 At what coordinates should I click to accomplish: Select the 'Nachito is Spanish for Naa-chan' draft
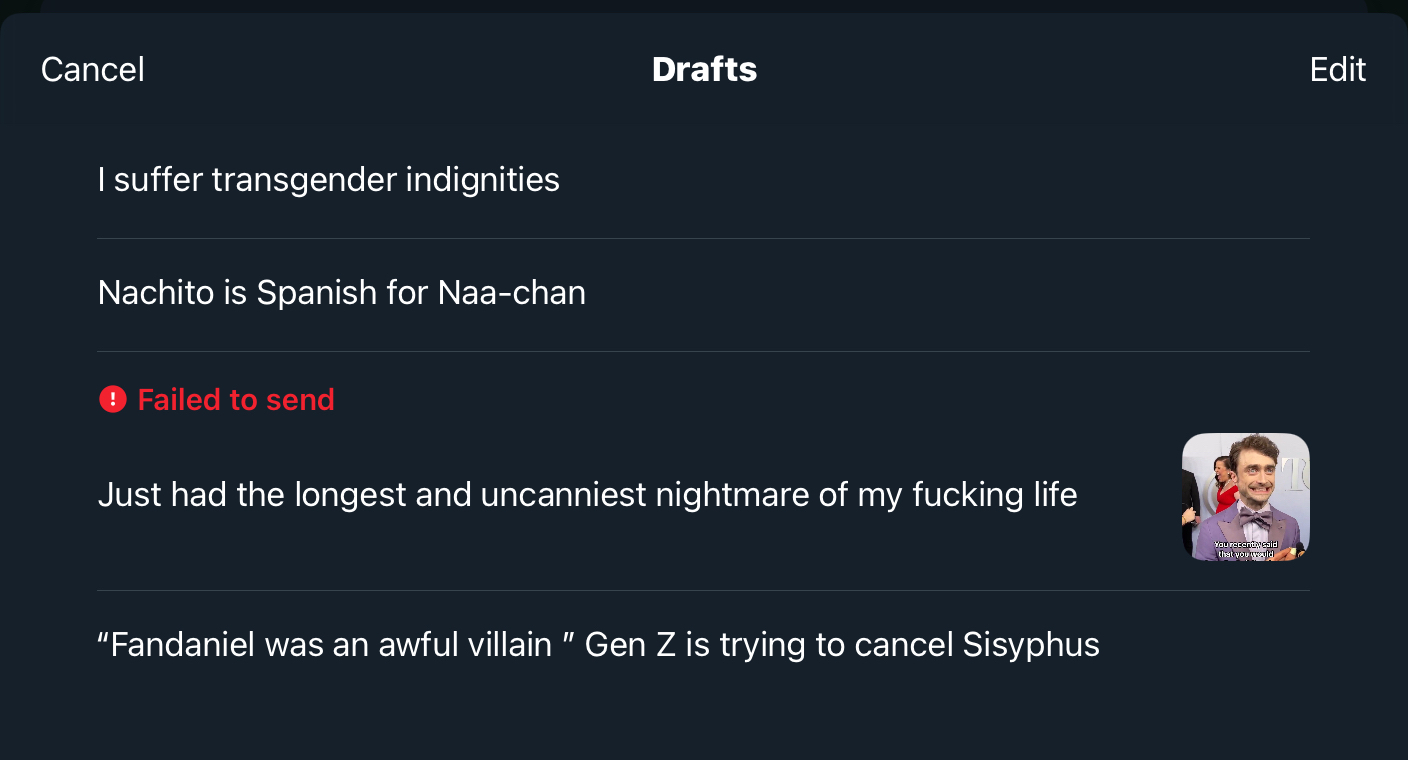tap(342, 293)
